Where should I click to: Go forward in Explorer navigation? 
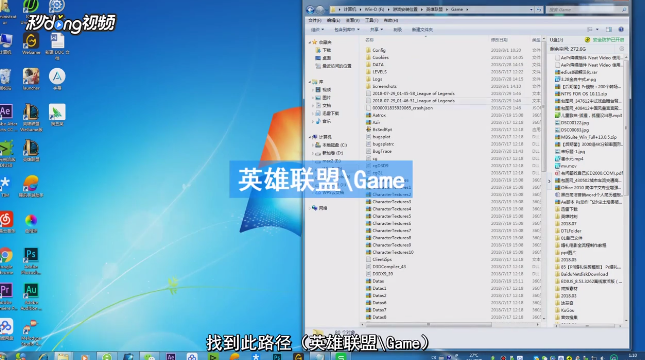pos(320,9)
